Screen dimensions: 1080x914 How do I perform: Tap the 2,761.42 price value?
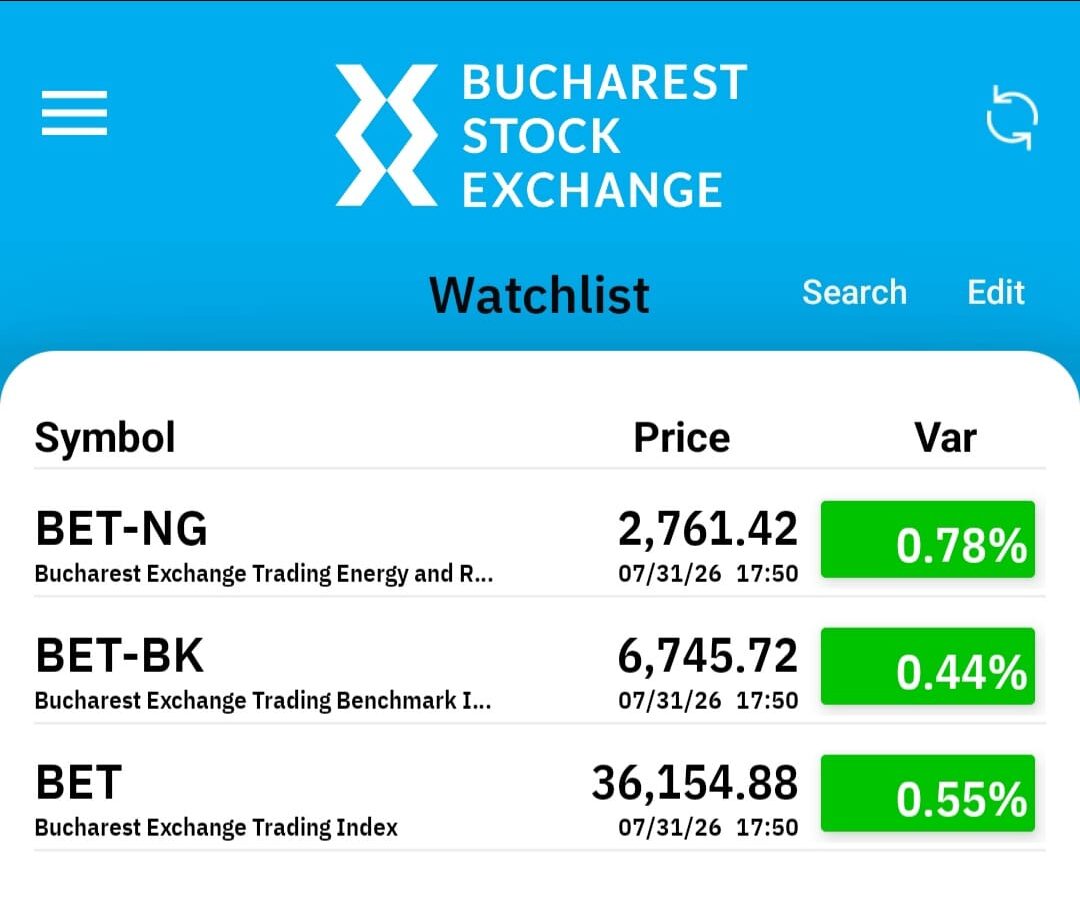pos(707,529)
